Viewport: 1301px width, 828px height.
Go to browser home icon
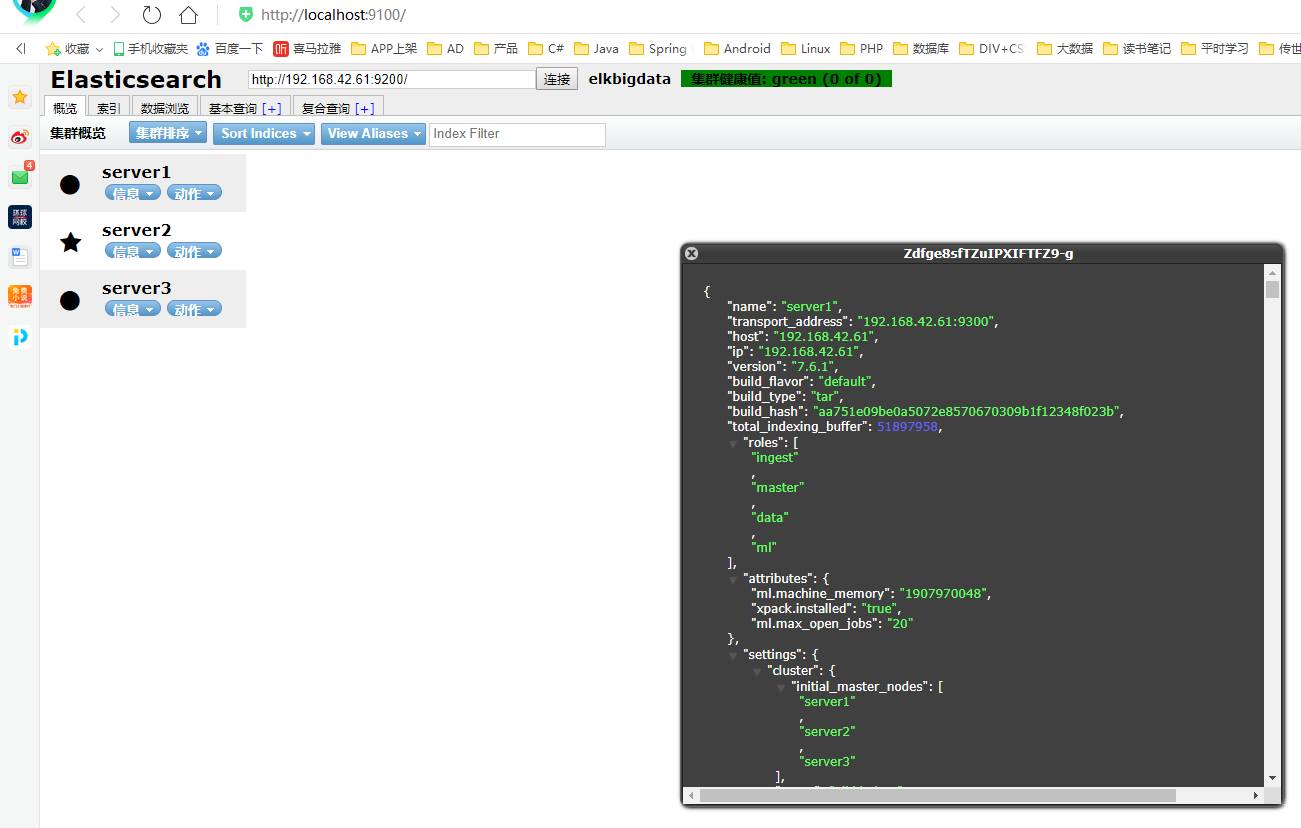[188, 15]
